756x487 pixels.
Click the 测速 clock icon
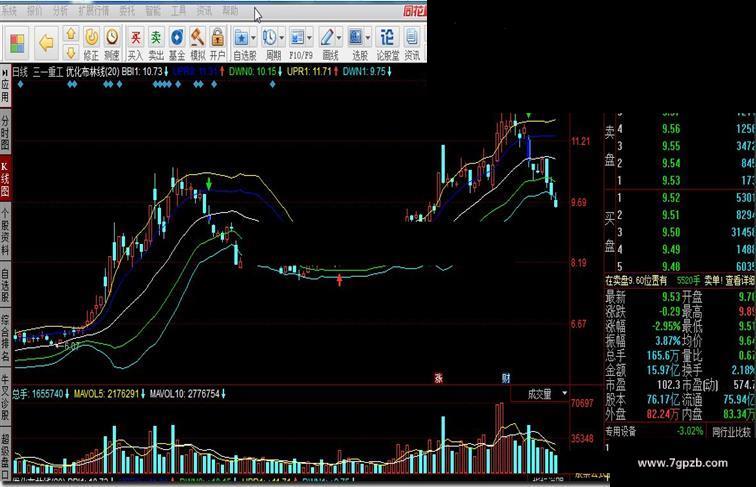(112, 37)
